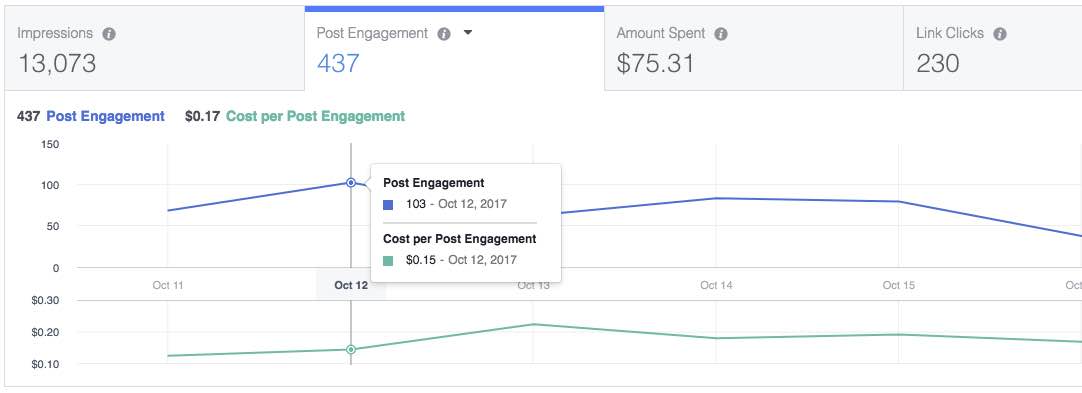The width and height of the screenshot is (1082, 393).
Task: Switch to the Link Clicks tab
Action: click(992, 48)
